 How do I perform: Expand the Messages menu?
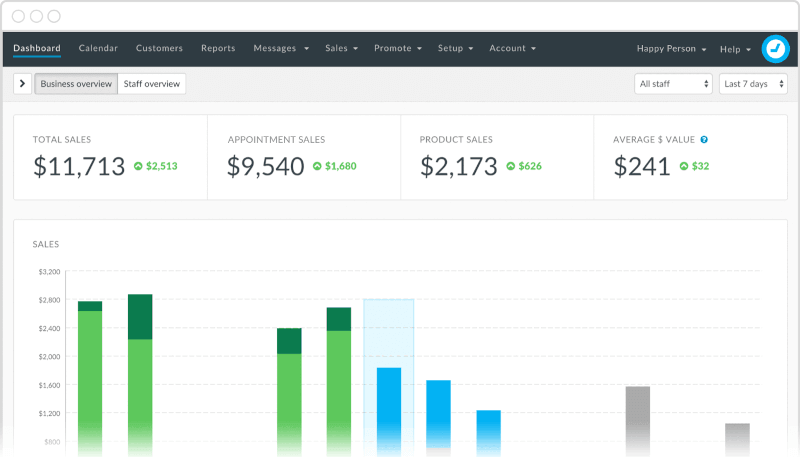tap(280, 48)
